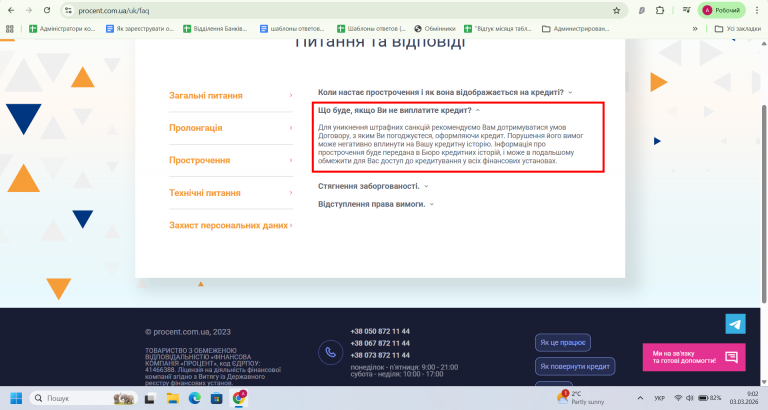The image size is (768, 410).
Task: Open the Як зареєструвати о... bookmark
Action: click(x=140, y=29)
